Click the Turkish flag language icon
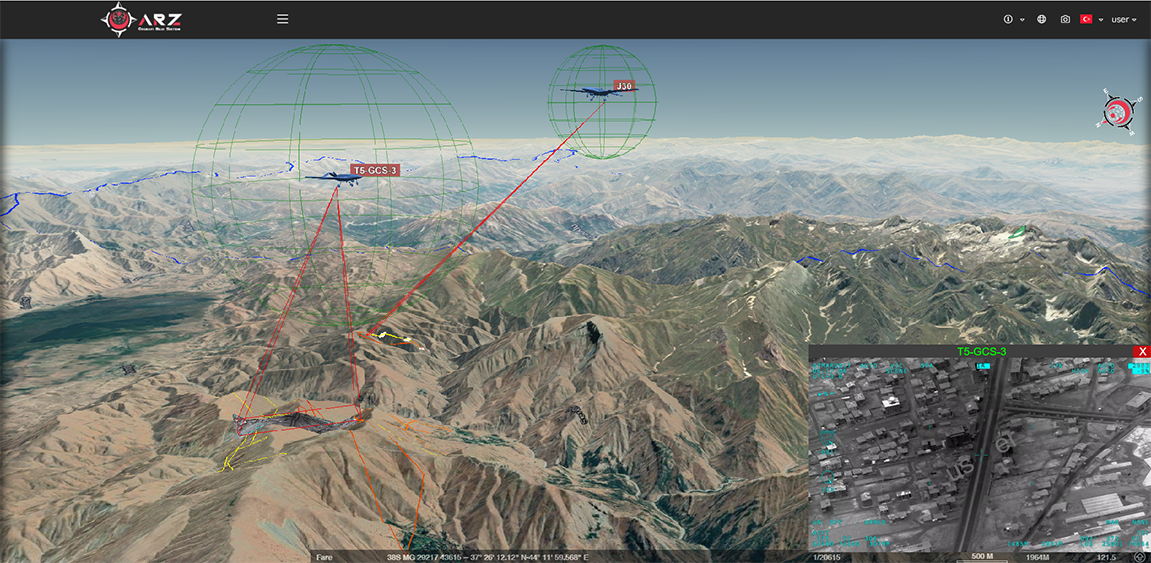 pyautogui.click(x=1086, y=19)
